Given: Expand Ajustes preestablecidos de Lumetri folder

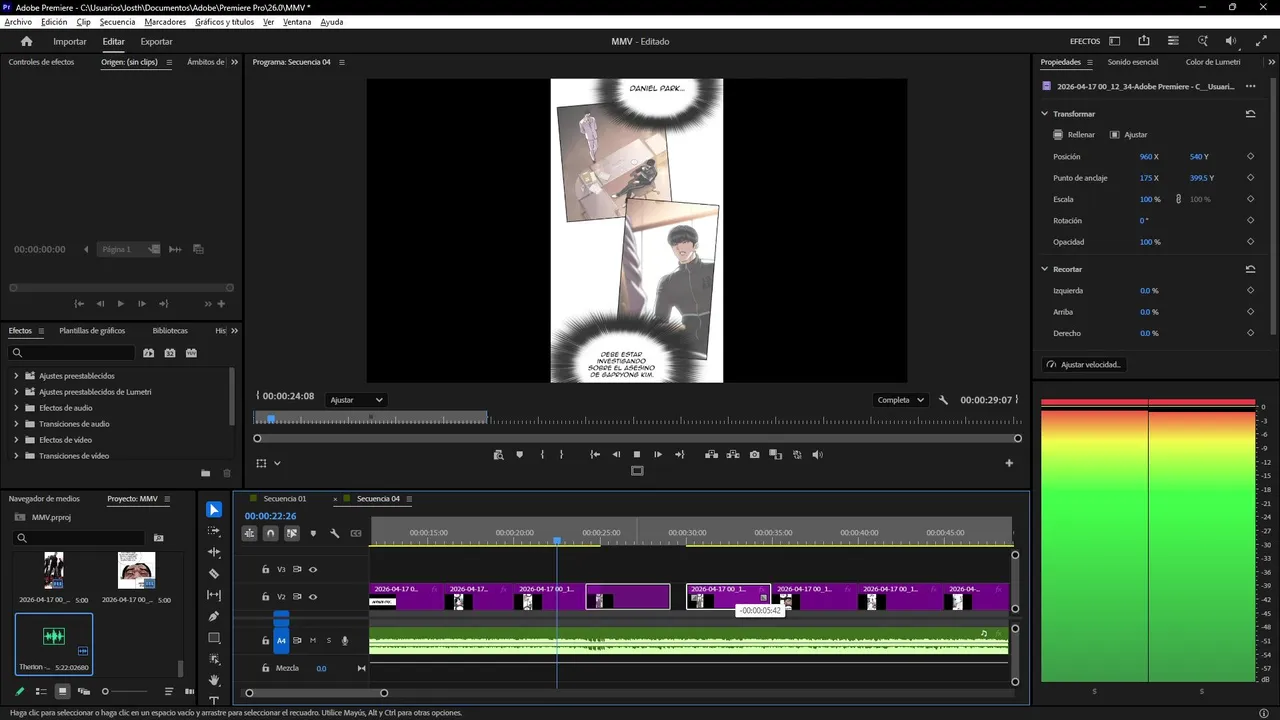Looking at the screenshot, I should 16,392.
